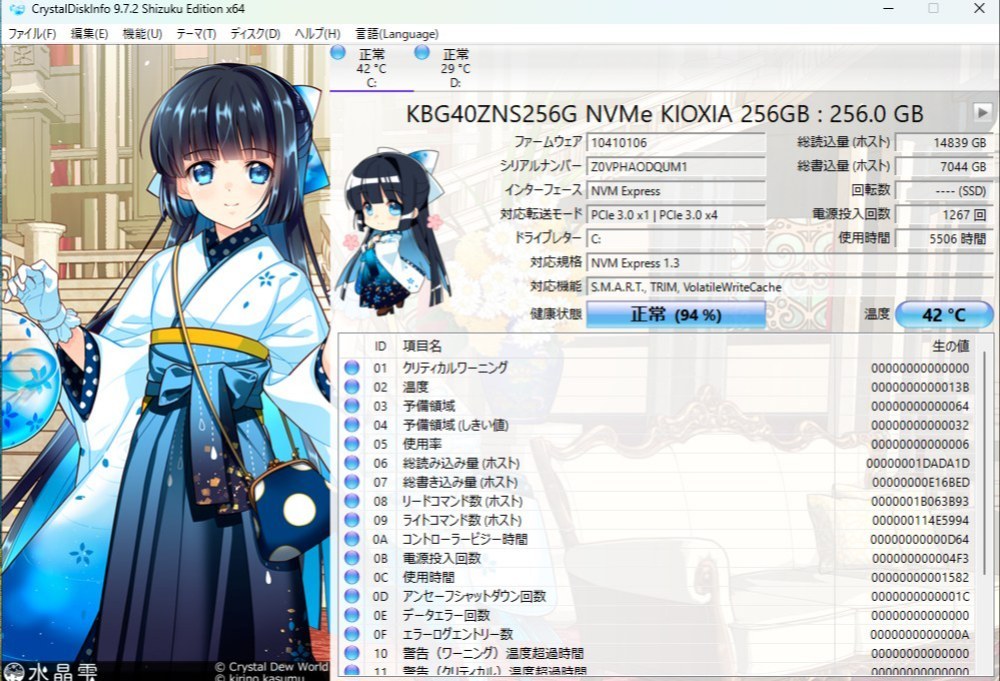
Task: Select the D: drive status orb
Action: pyautogui.click(x=422, y=52)
